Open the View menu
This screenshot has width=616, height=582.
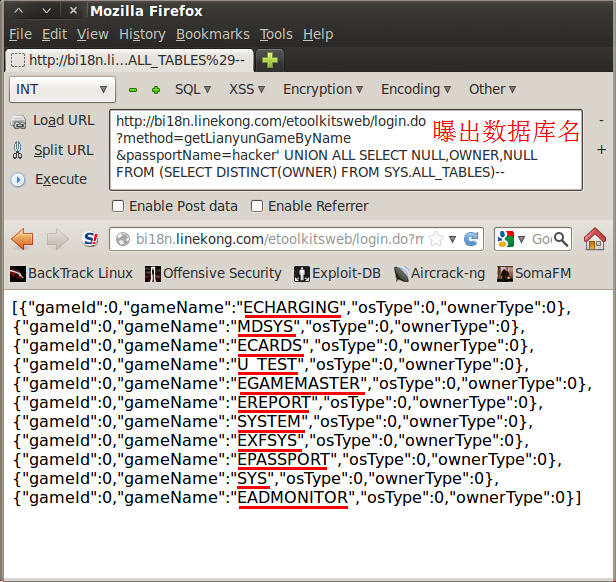(x=93, y=34)
